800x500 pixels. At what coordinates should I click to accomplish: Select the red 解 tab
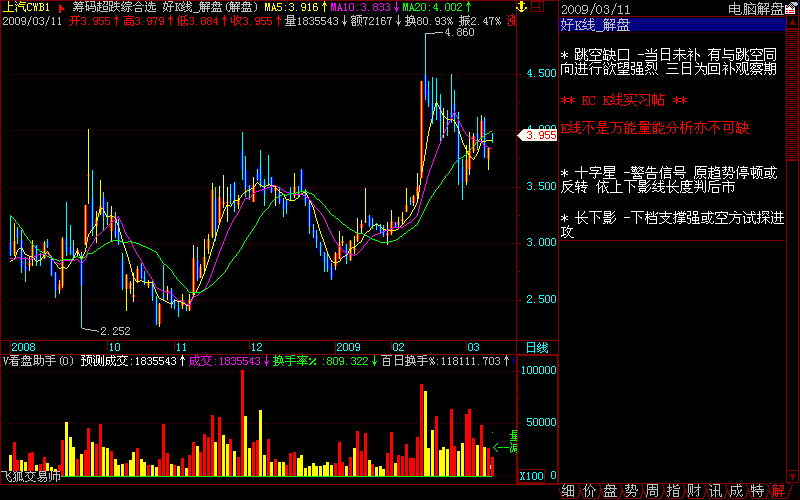point(779,491)
